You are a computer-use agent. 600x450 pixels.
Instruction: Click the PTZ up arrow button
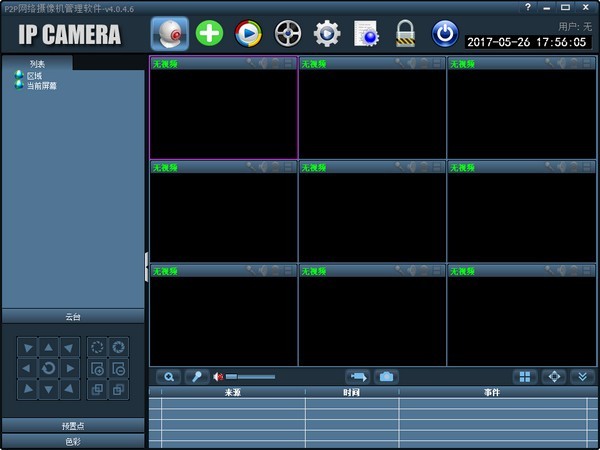point(48,347)
